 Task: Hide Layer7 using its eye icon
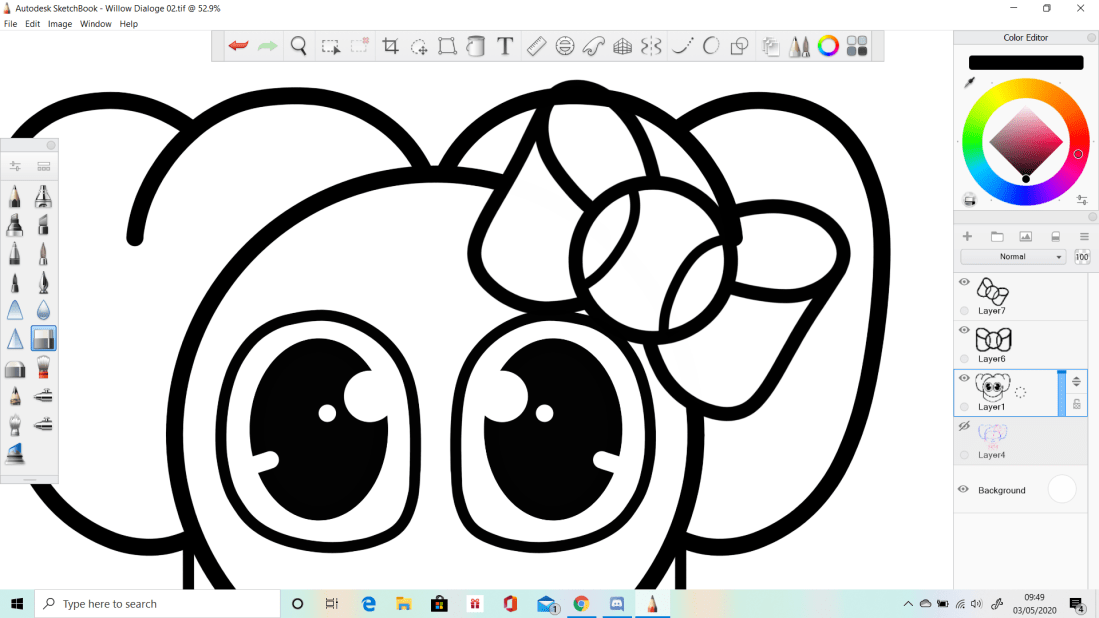964,282
